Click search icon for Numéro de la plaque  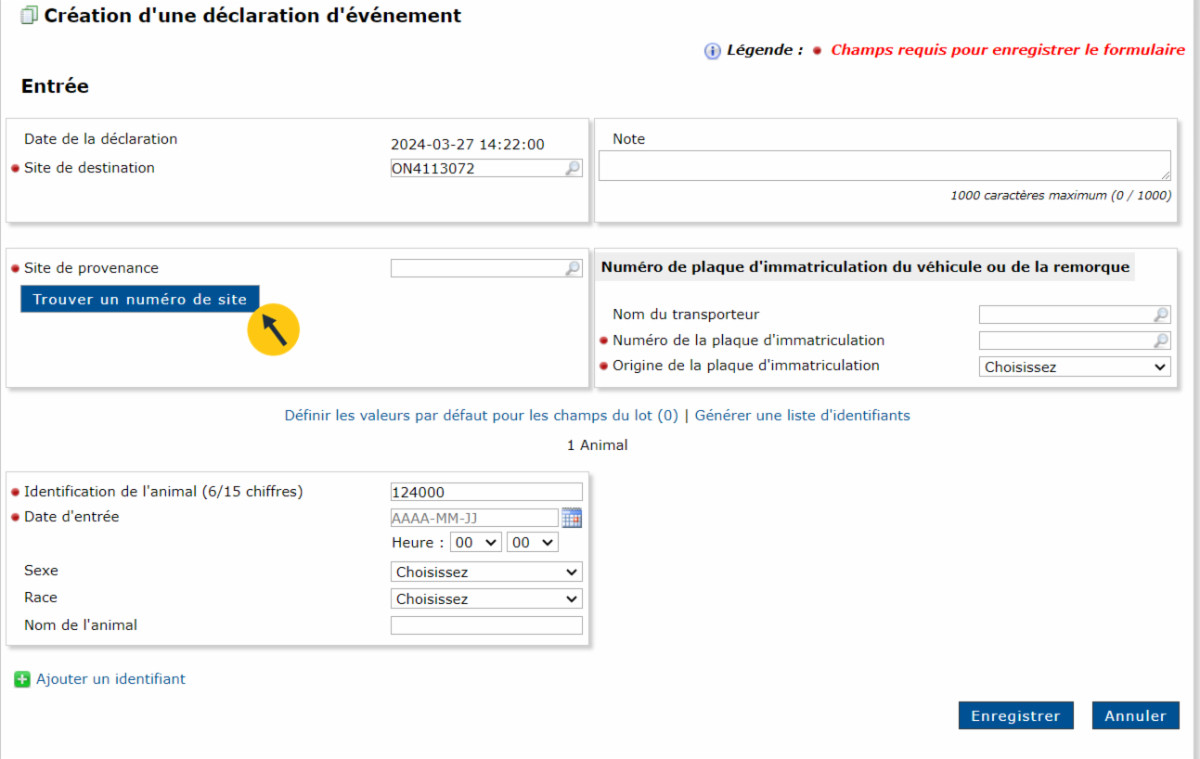[x=1160, y=341]
